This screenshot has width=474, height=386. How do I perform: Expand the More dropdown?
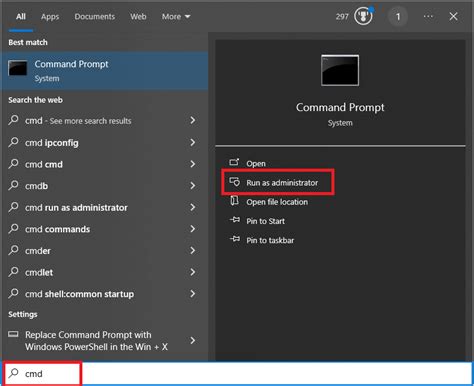pos(176,17)
